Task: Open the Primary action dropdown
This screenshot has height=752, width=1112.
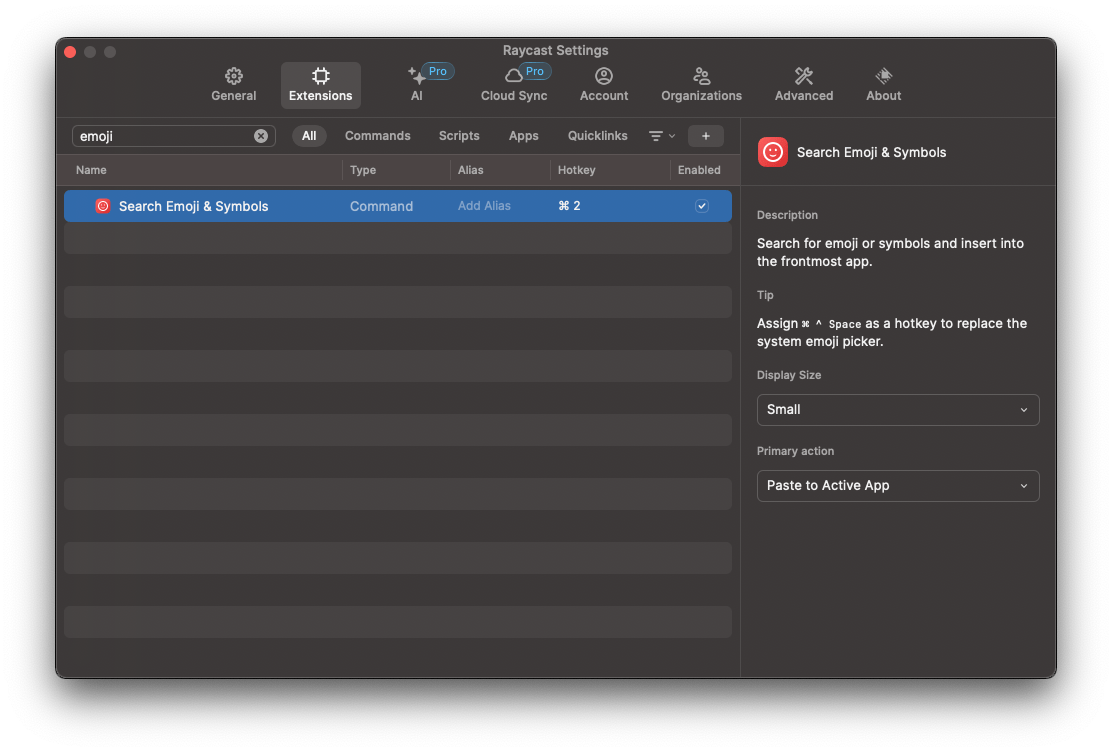Action: (898, 485)
